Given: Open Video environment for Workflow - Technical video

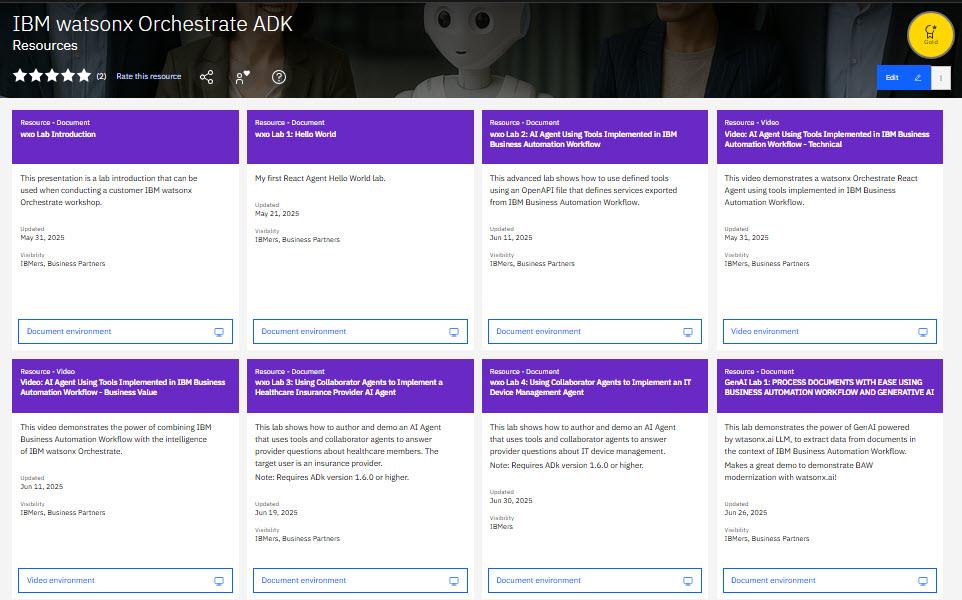Looking at the screenshot, I should pos(829,331).
